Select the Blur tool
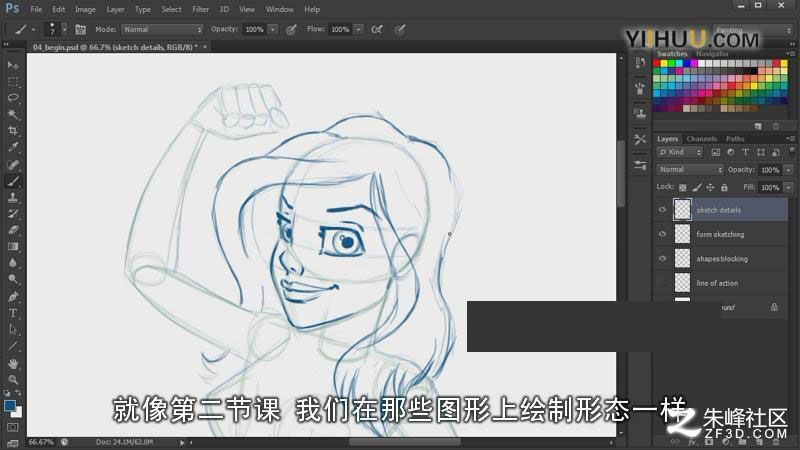The image size is (800, 450). (x=13, y=263)
